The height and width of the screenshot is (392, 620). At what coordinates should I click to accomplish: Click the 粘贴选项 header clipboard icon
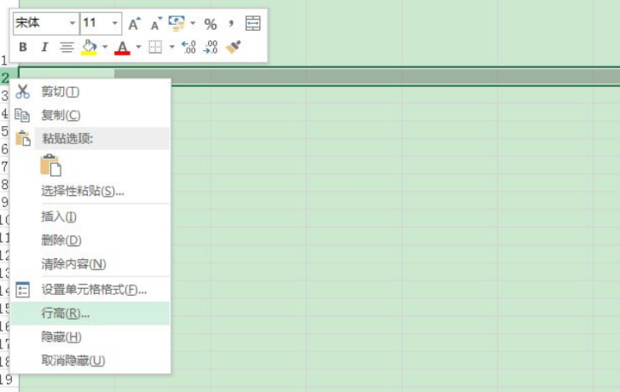click(x=23, y=138)
